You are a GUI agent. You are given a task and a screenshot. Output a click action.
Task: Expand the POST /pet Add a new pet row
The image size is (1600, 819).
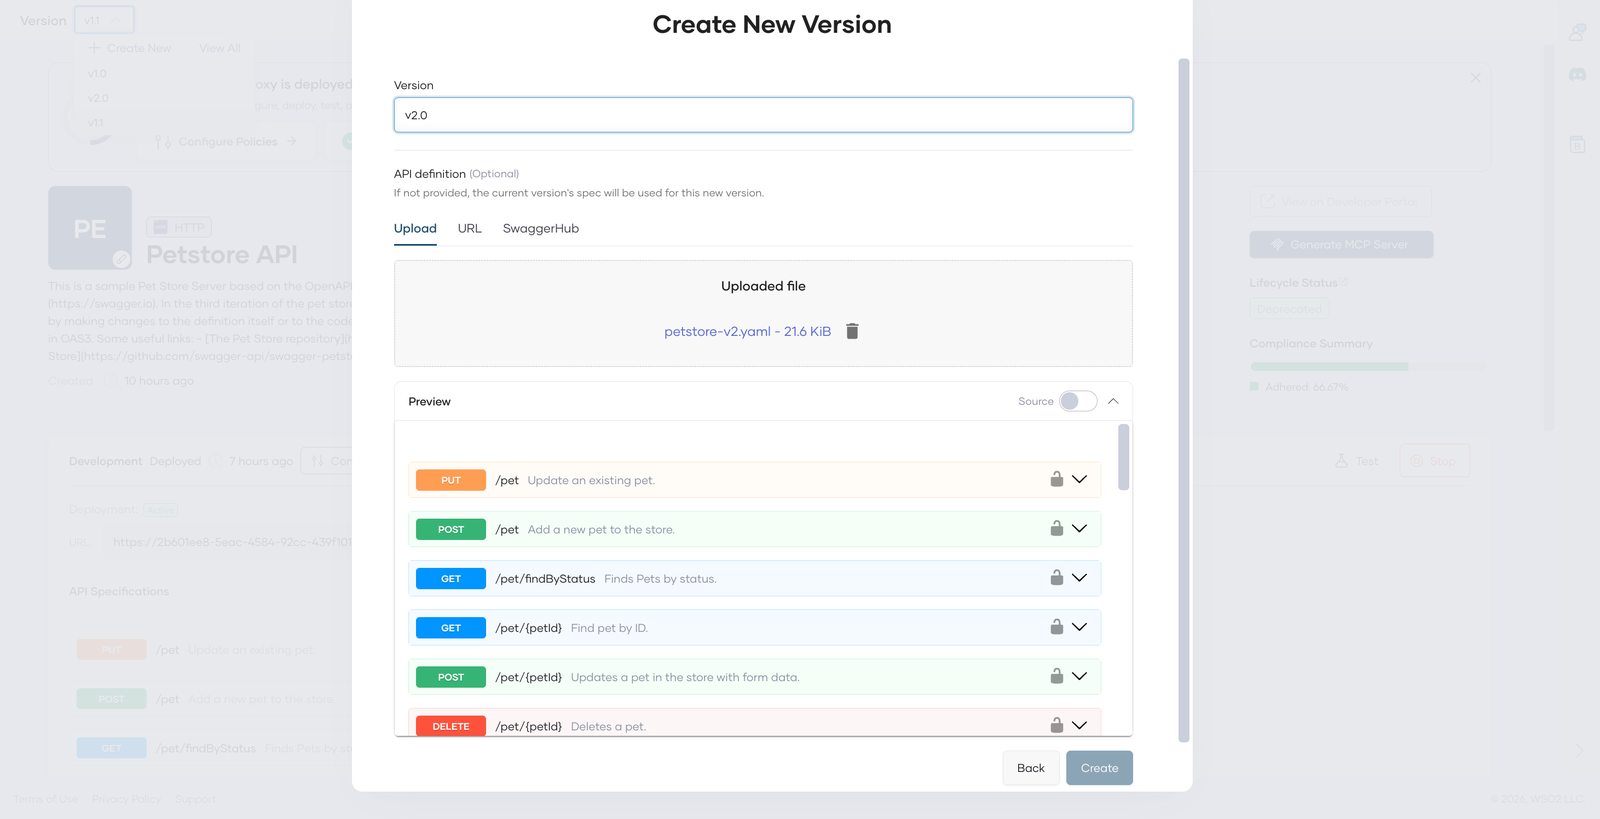coord(1079,528)
